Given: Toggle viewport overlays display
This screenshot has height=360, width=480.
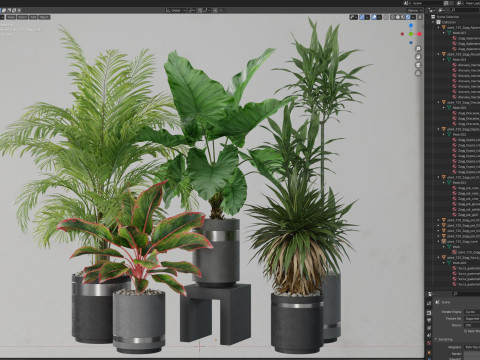Looking at the screenshot, I should (x=374, y=17).
